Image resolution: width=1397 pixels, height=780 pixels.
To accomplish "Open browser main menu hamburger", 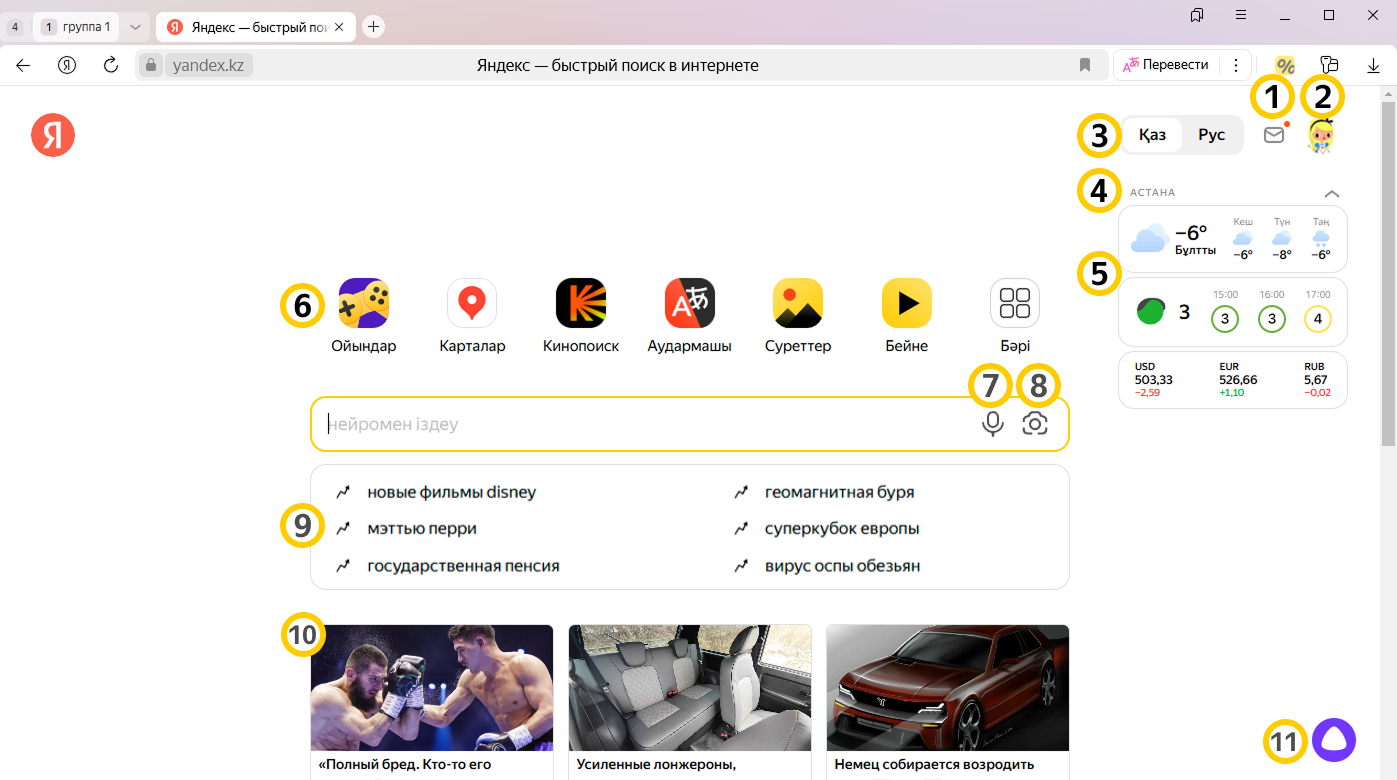I will tap(1240, 15).
